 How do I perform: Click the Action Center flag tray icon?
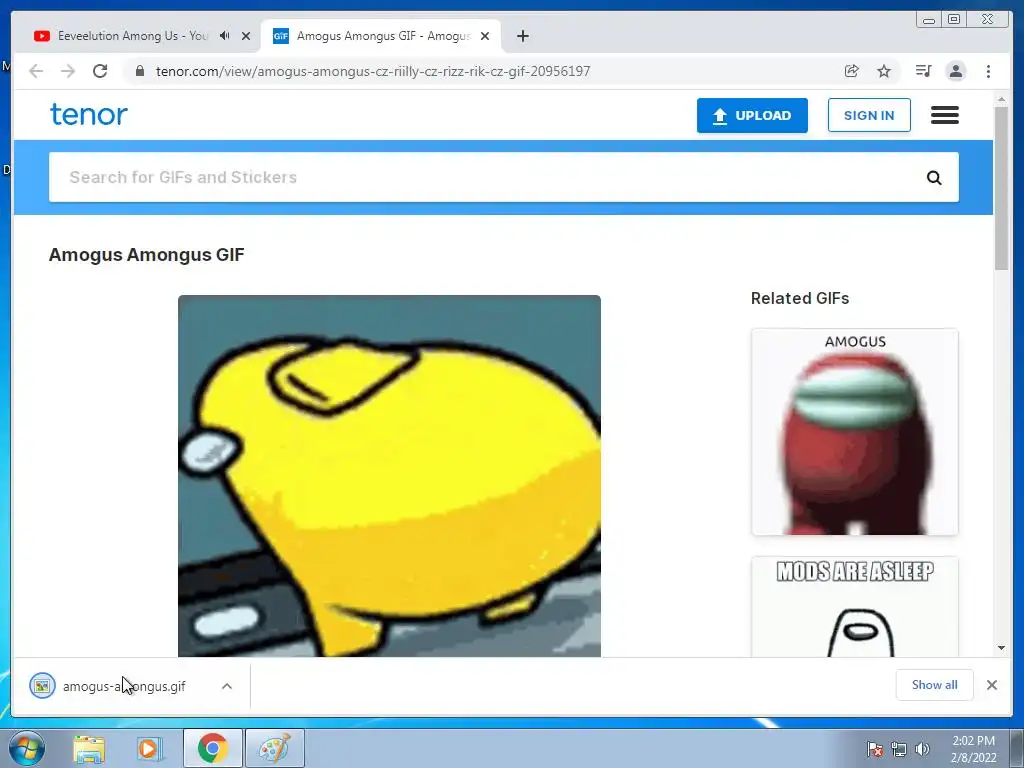click(874, 750)
